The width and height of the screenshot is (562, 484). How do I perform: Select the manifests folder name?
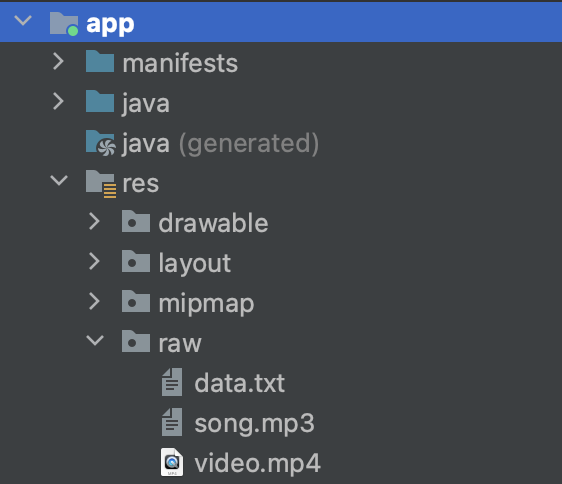point(180,63)
